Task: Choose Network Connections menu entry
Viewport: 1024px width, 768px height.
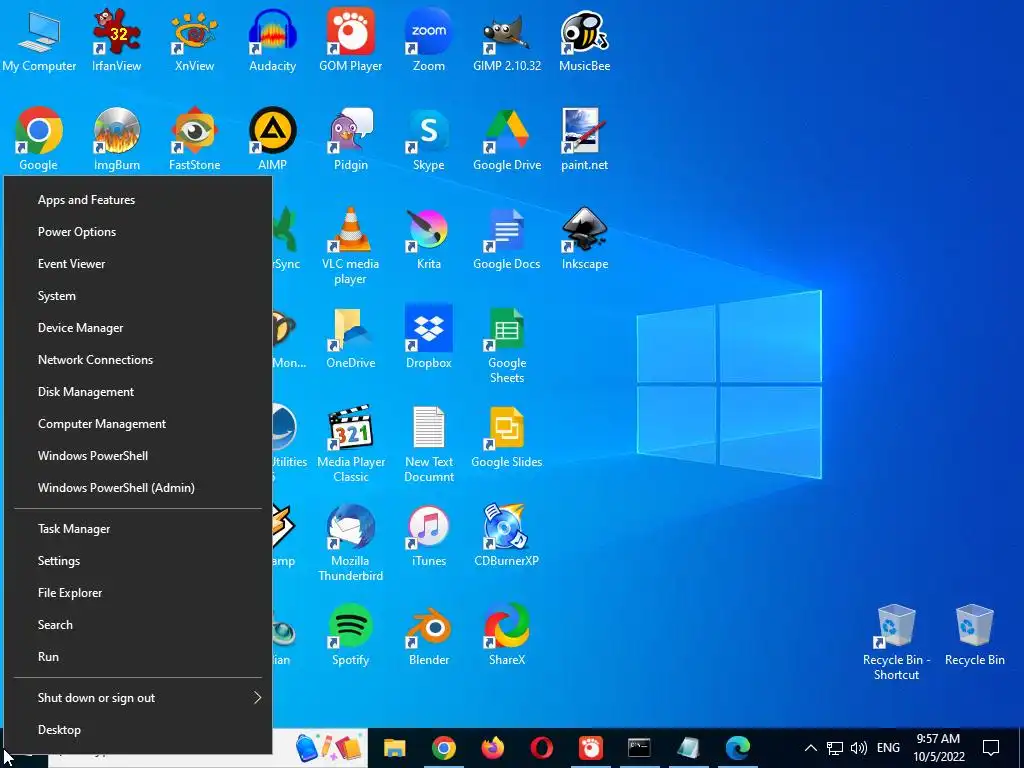Action: point(138,360)
